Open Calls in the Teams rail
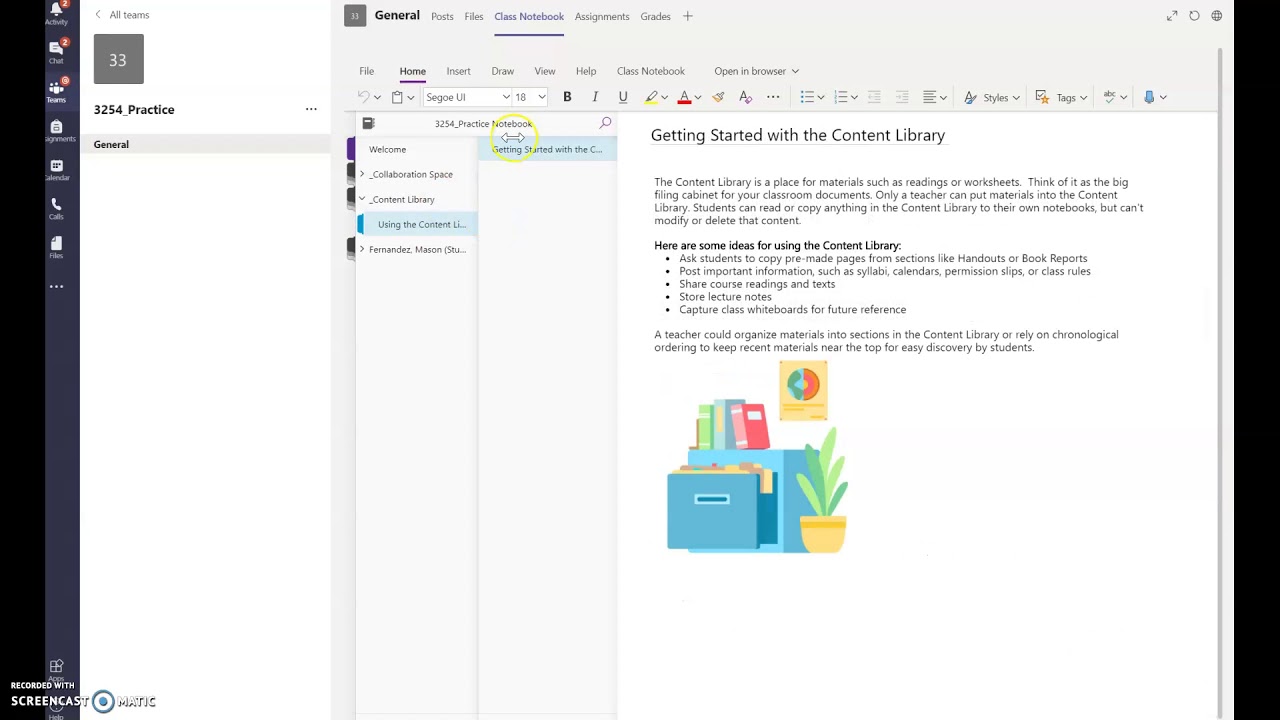The image size is (1280, 720). (56, 208)
